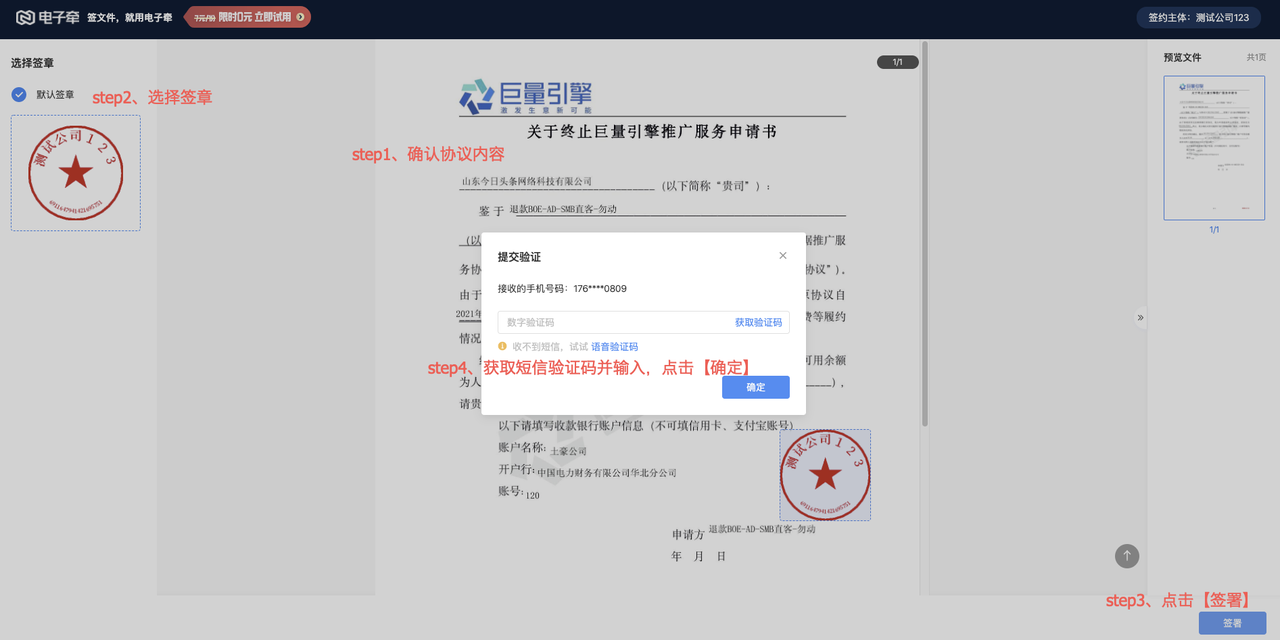
Task: Select the placed seal stamp on the document
Action: click(824, 475)
